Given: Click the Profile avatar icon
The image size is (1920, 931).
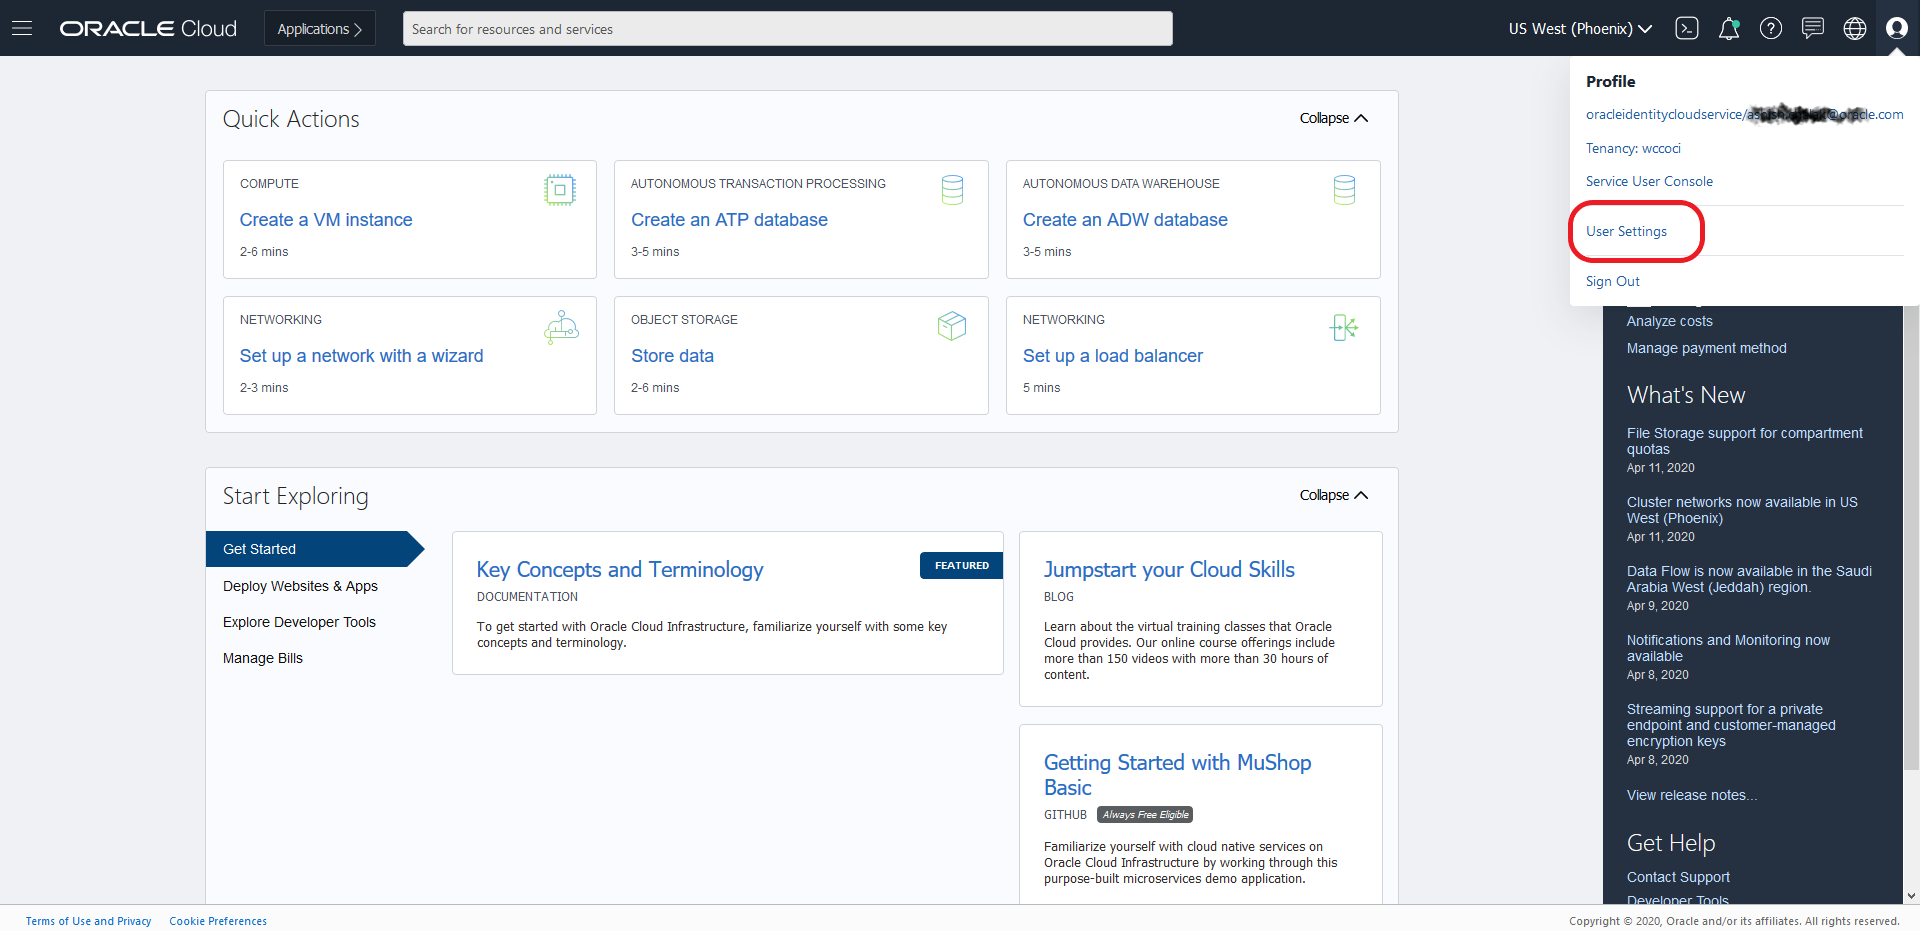Looking at the screenshot, I should [x=1897, y=28].
